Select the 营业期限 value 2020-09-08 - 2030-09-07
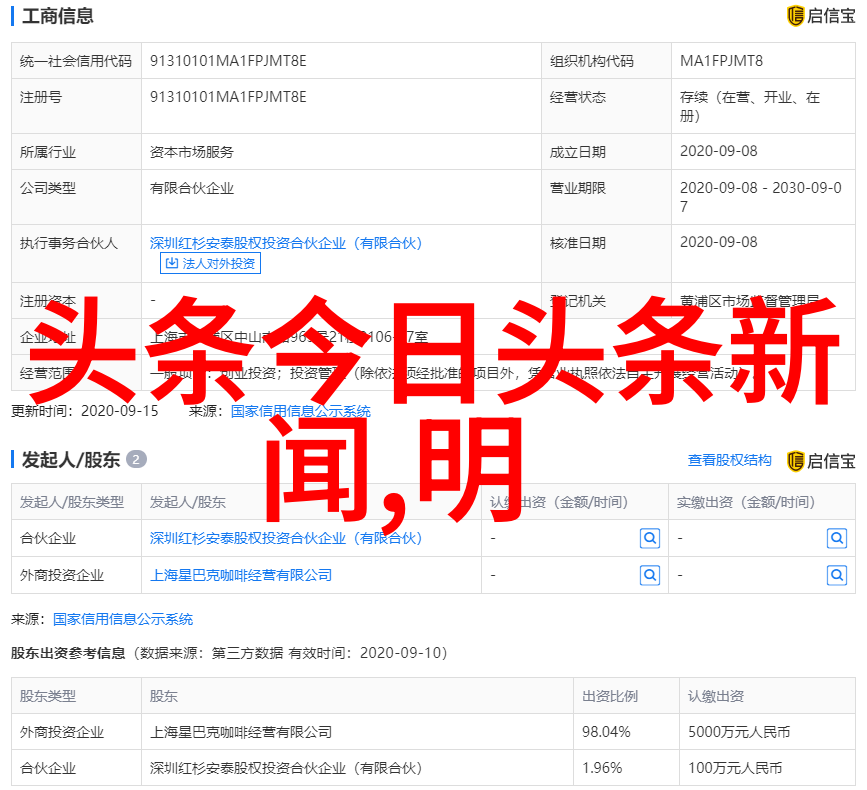This screenshot has height=790, width=867. 761,197
